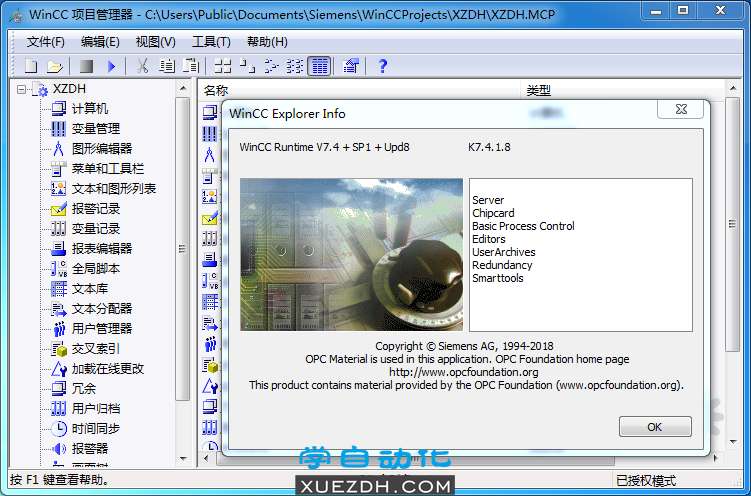
Task: Click the 已授权模式 status bar entry
Action: (x=646, y=480)
